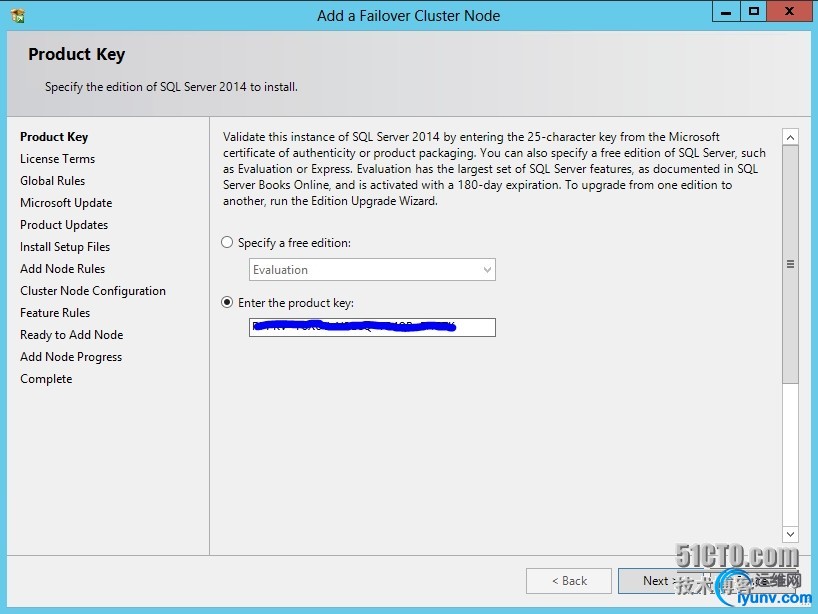Select Complete step in sidebar

(x=46, y=379)
